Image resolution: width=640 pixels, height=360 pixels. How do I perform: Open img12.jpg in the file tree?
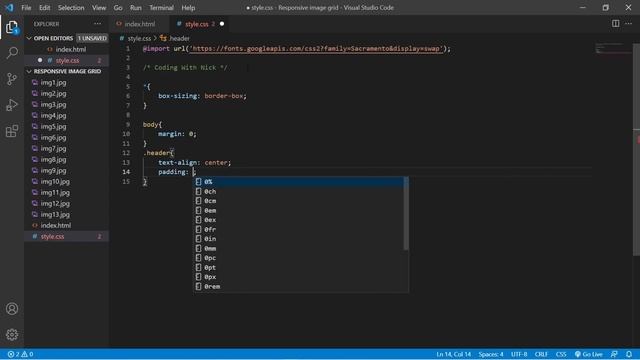coord(67,204)
